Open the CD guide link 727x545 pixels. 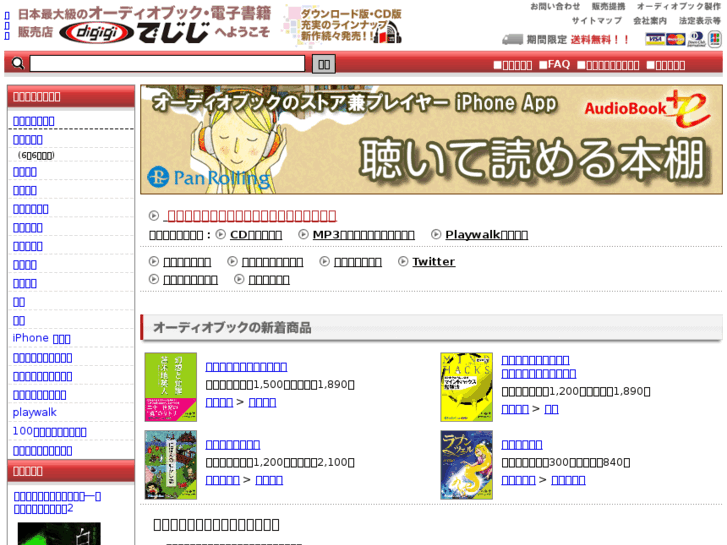256,235
